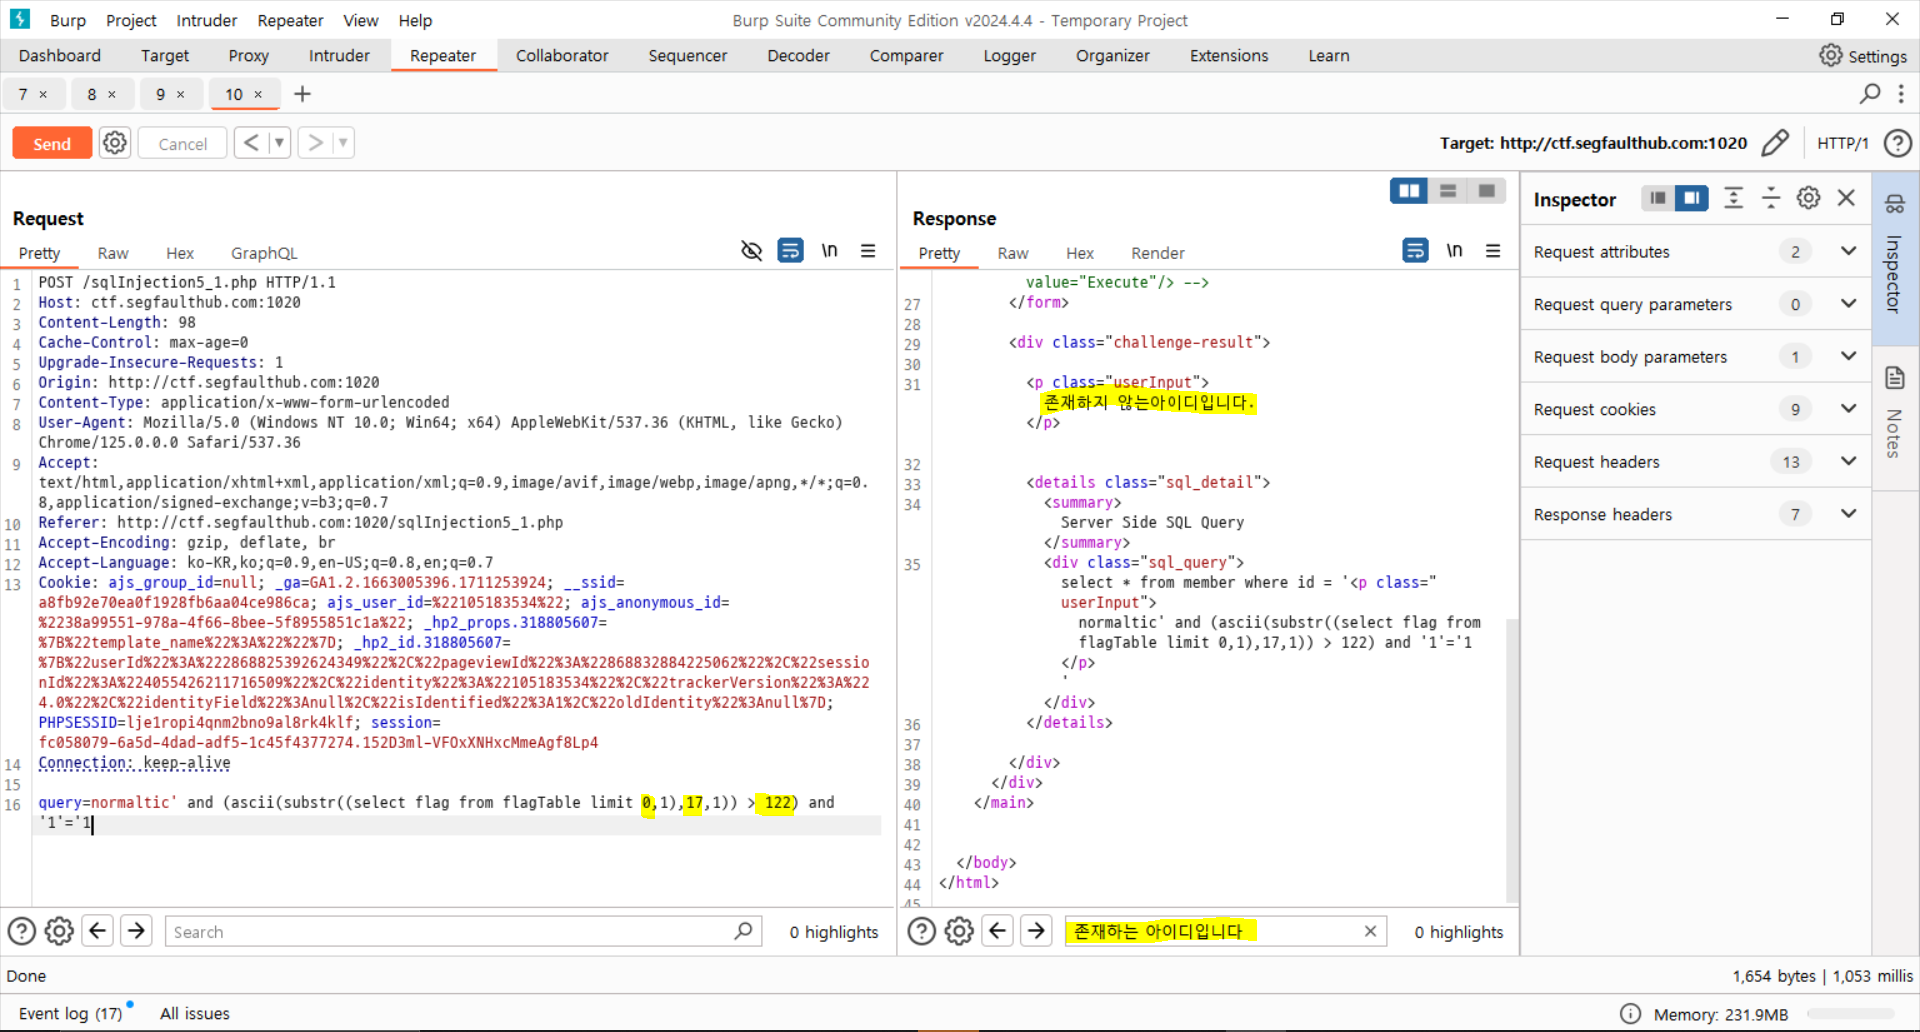Open the forward history dropdown arrow
1920x1032 pixels.
[x=343, y=143]
